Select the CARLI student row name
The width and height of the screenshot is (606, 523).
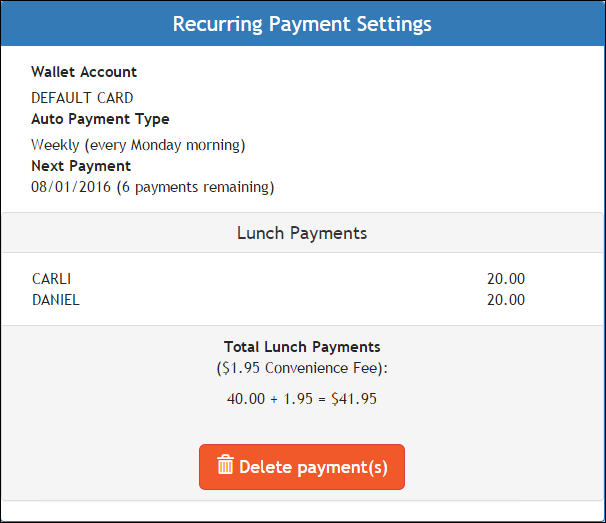(x=52, y=279)
